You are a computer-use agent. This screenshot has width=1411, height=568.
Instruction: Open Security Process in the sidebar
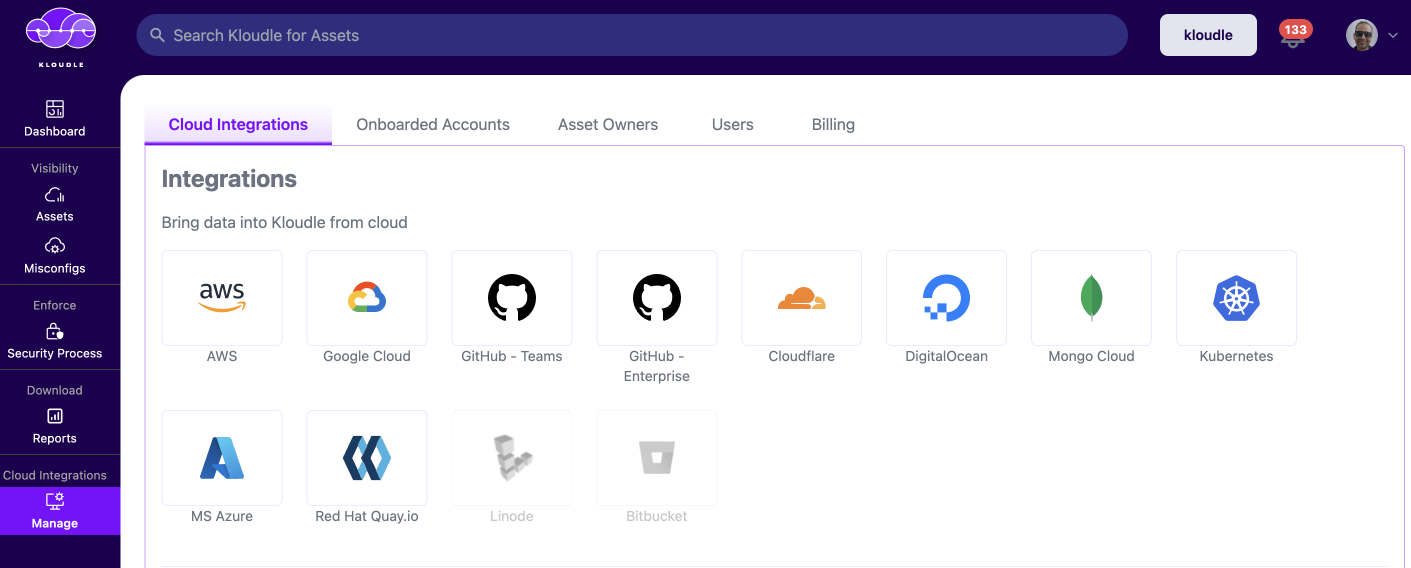click(x=55, y=341)
